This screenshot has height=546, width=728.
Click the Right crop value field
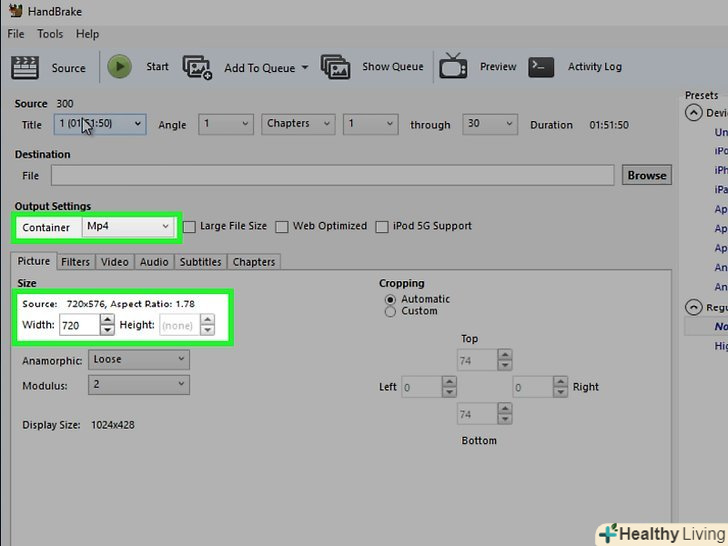point(533,387)
